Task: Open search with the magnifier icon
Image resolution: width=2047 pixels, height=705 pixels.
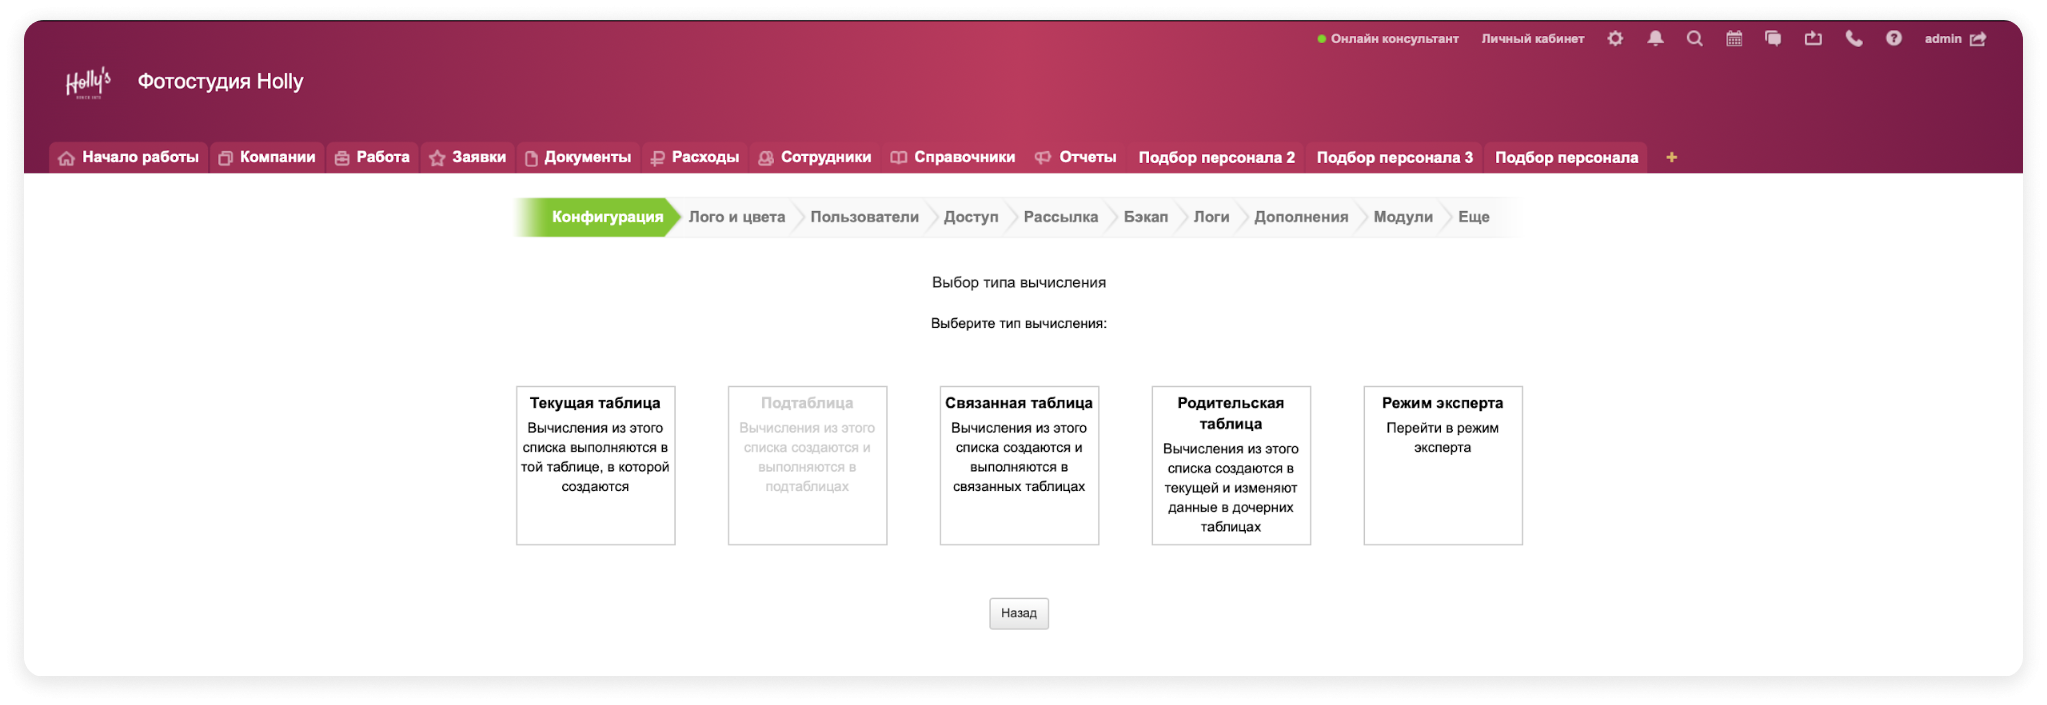Action: [x=1694, y=39]
